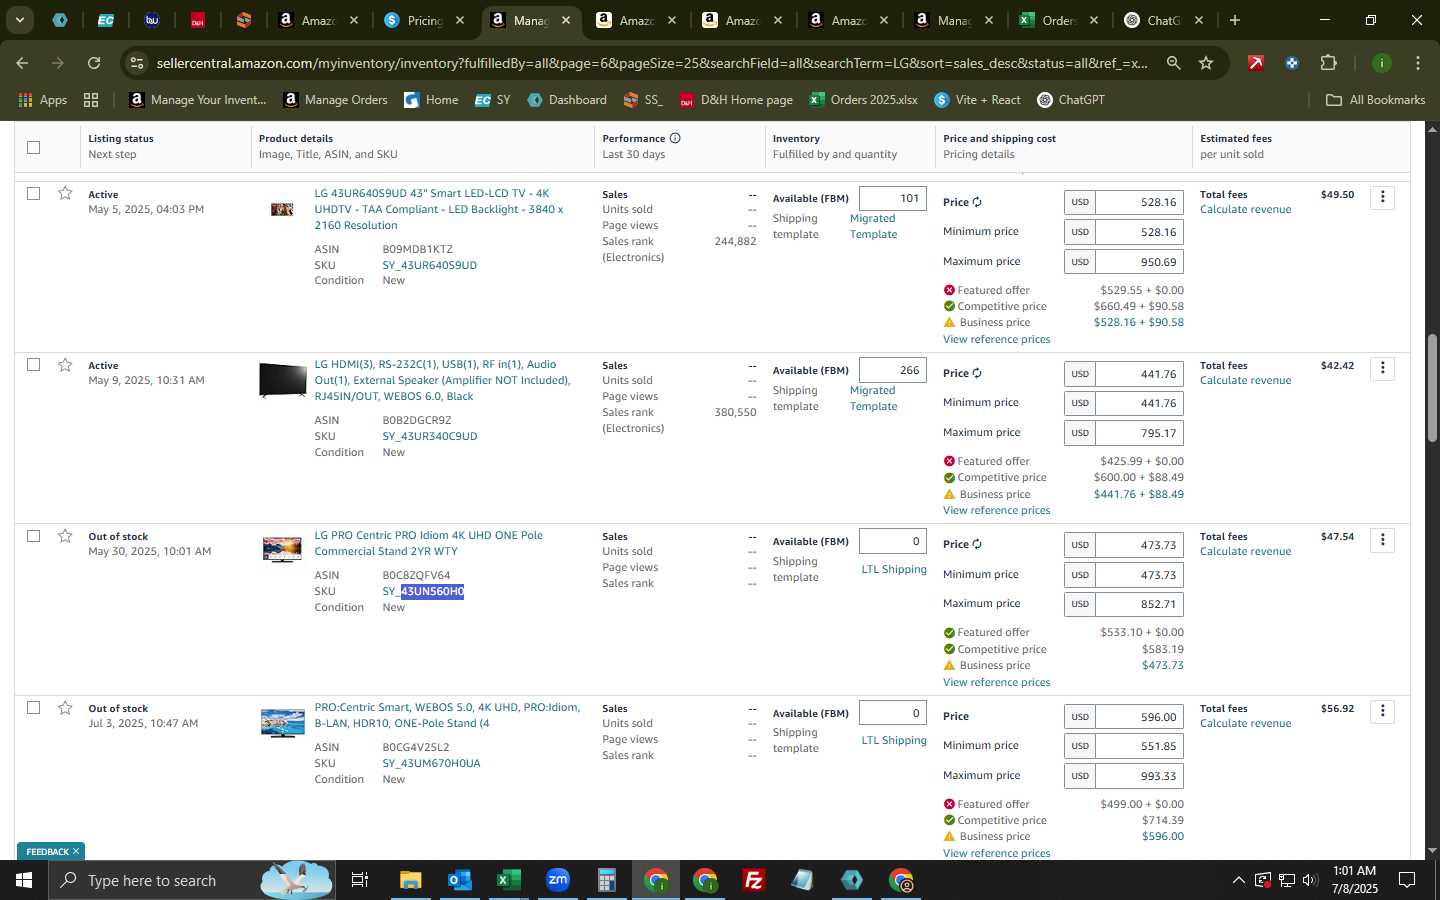Bookmark this page with the star icon
1440x900 pixels.
[1206, 63]
